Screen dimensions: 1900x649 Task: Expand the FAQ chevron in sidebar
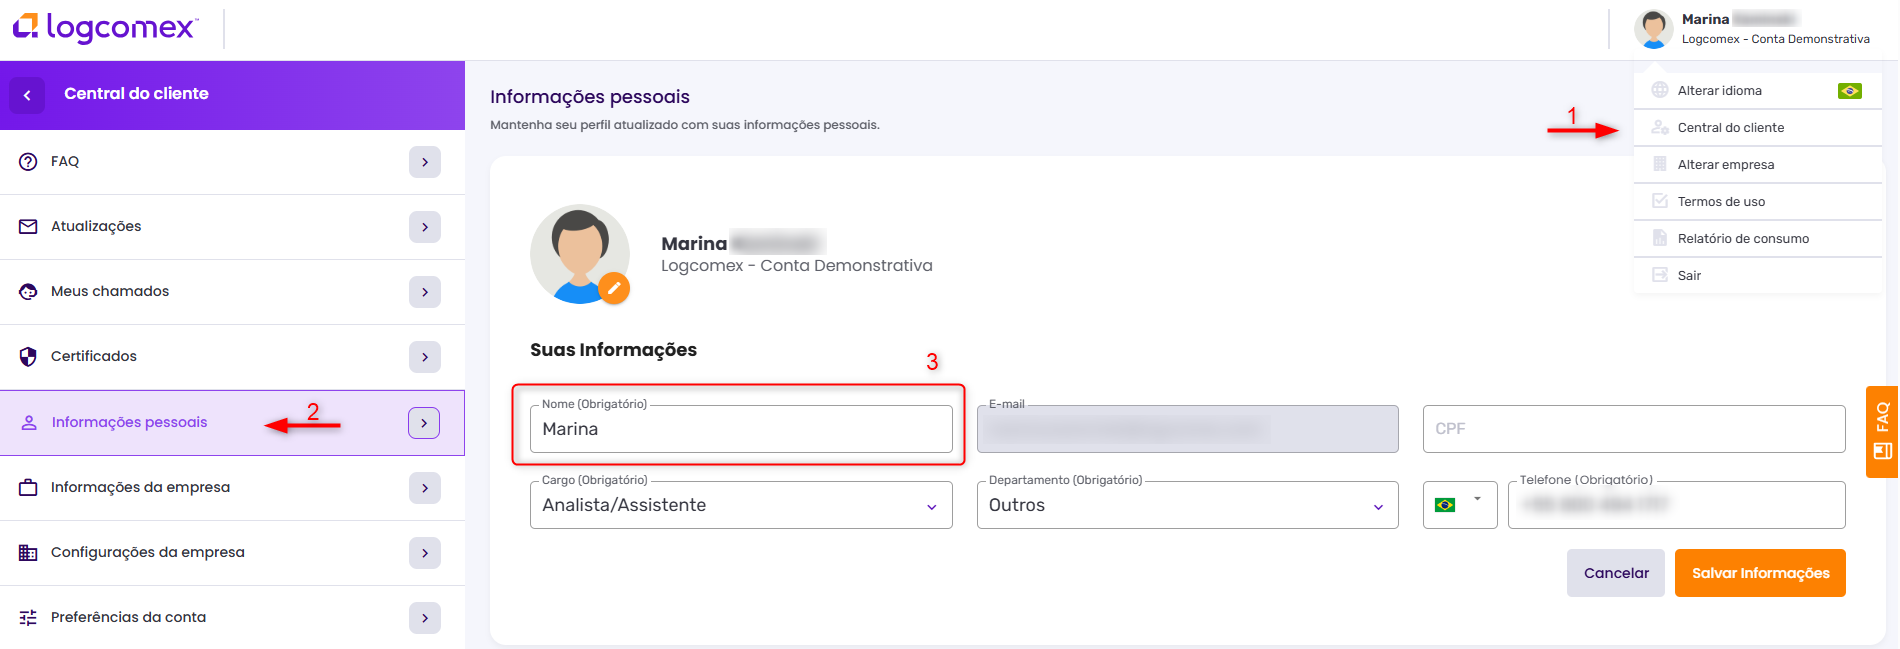tap(424, 162)
